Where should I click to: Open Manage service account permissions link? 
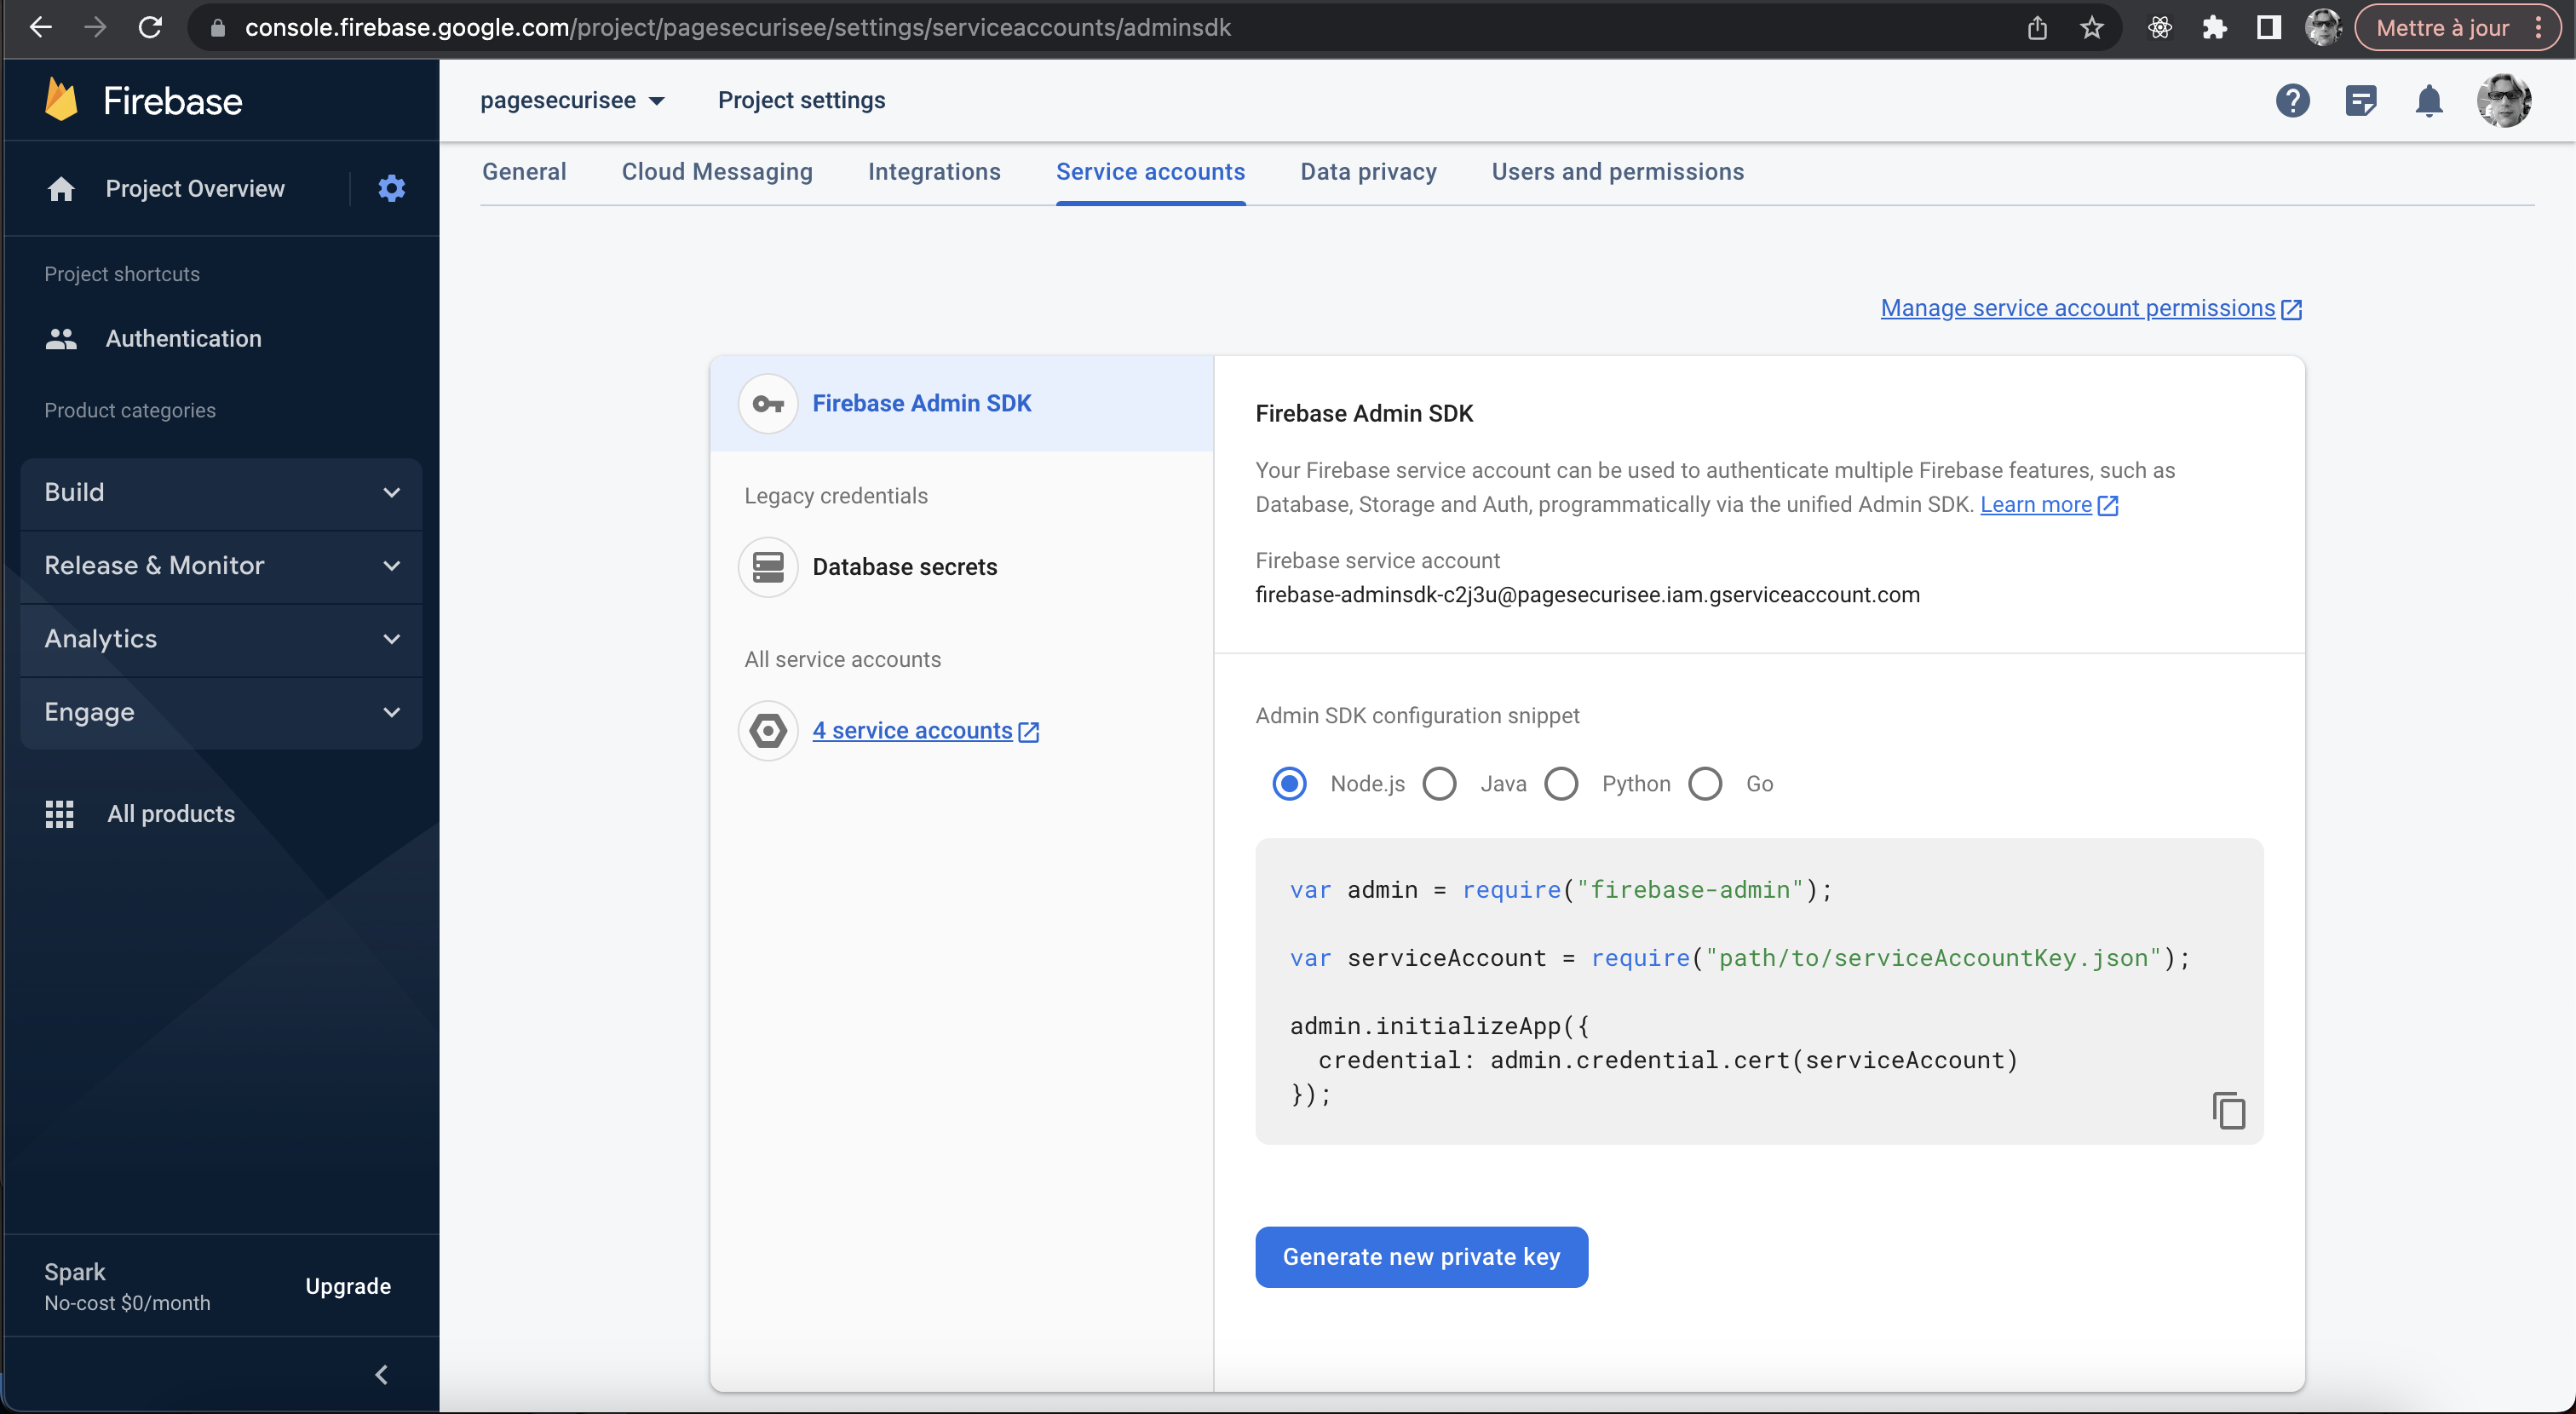pyautogui.click(x=2091, y=308)
